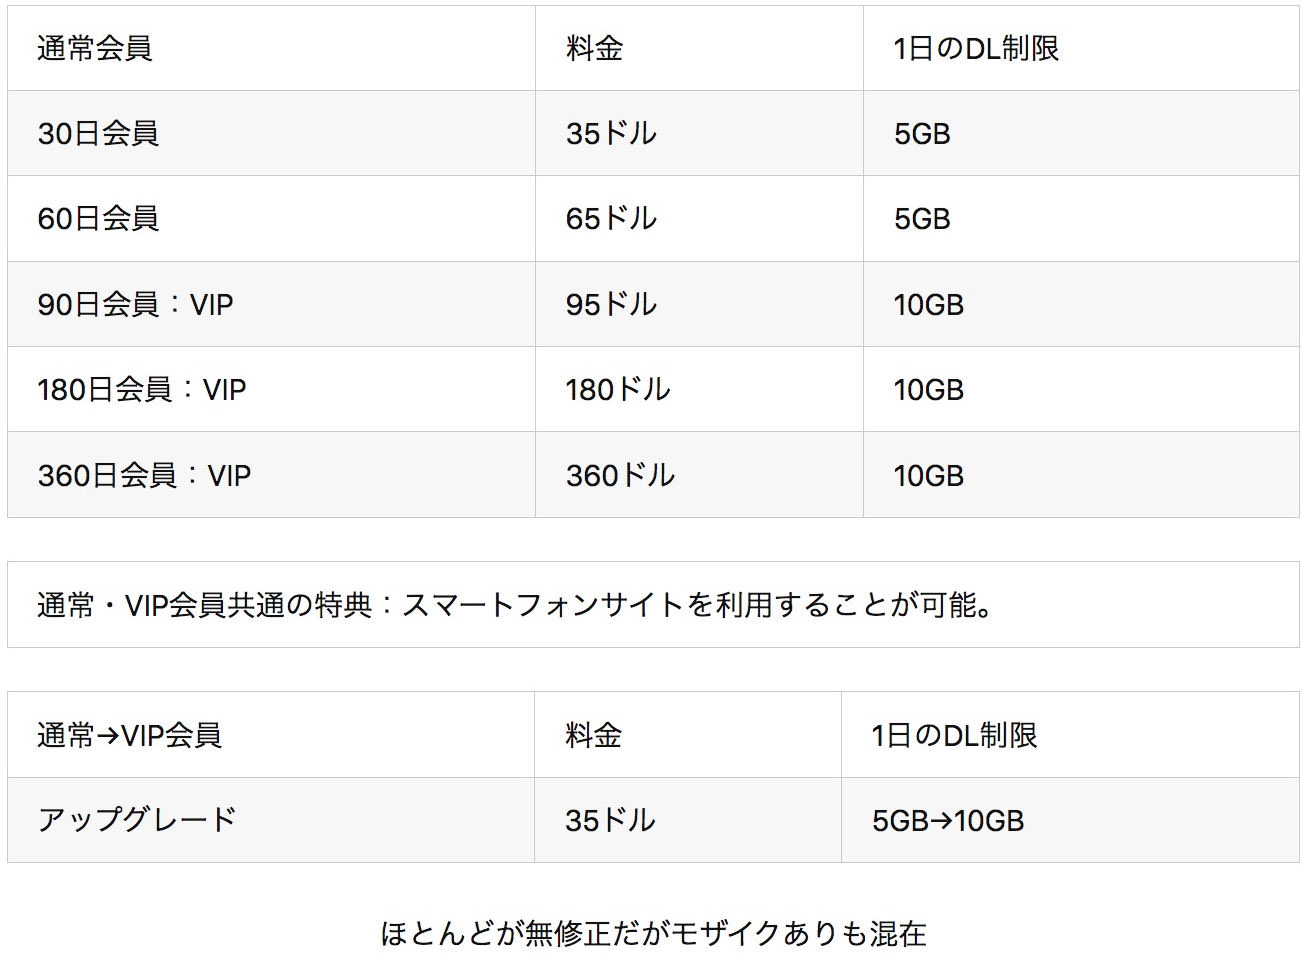Select the 通常→VIP会員 header cell
Image resolution: width=1302 pixels, height=975 pixels.
point(271,735)
